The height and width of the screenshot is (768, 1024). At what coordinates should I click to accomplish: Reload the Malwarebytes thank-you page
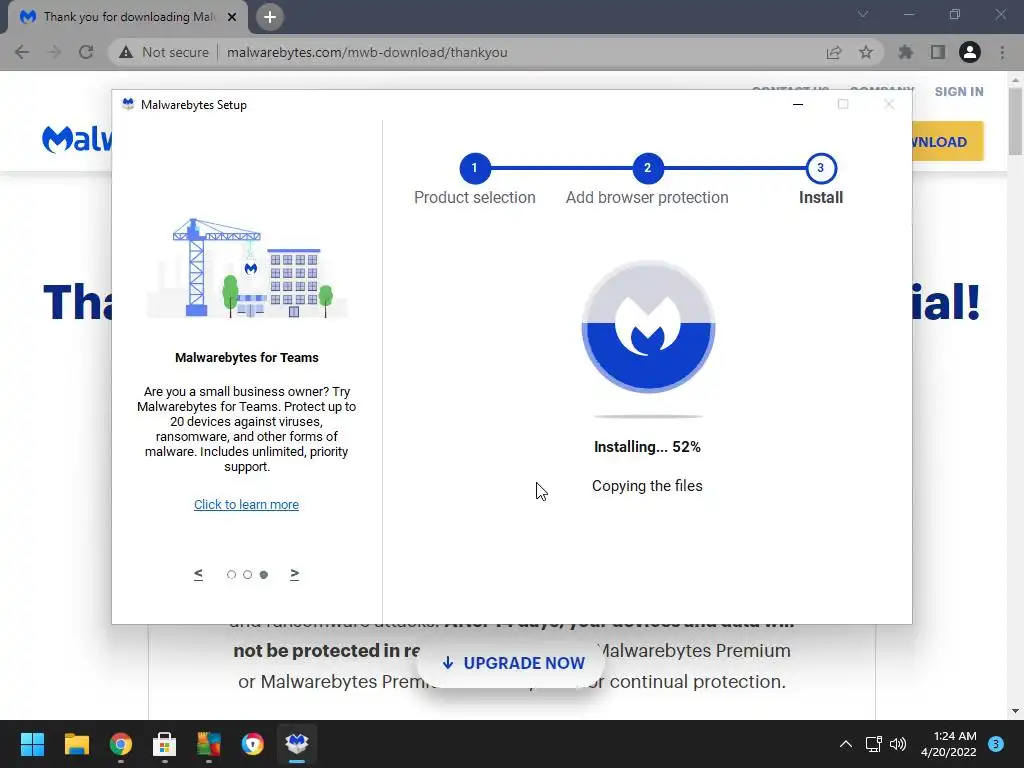86,52
